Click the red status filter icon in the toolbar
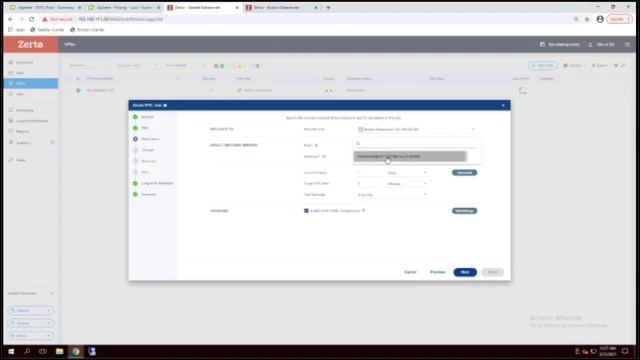 (258, 66)
